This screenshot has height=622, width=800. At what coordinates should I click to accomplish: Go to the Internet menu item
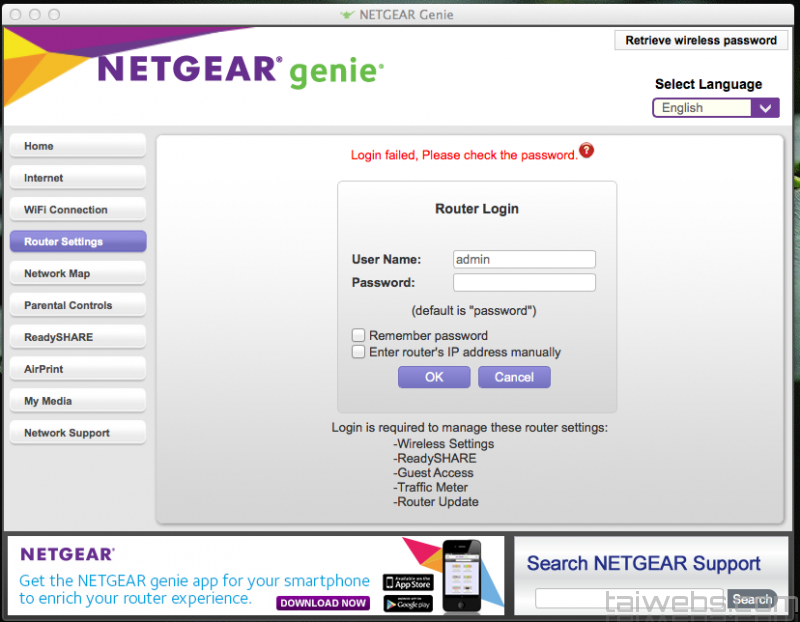click(x=78, y=178)
